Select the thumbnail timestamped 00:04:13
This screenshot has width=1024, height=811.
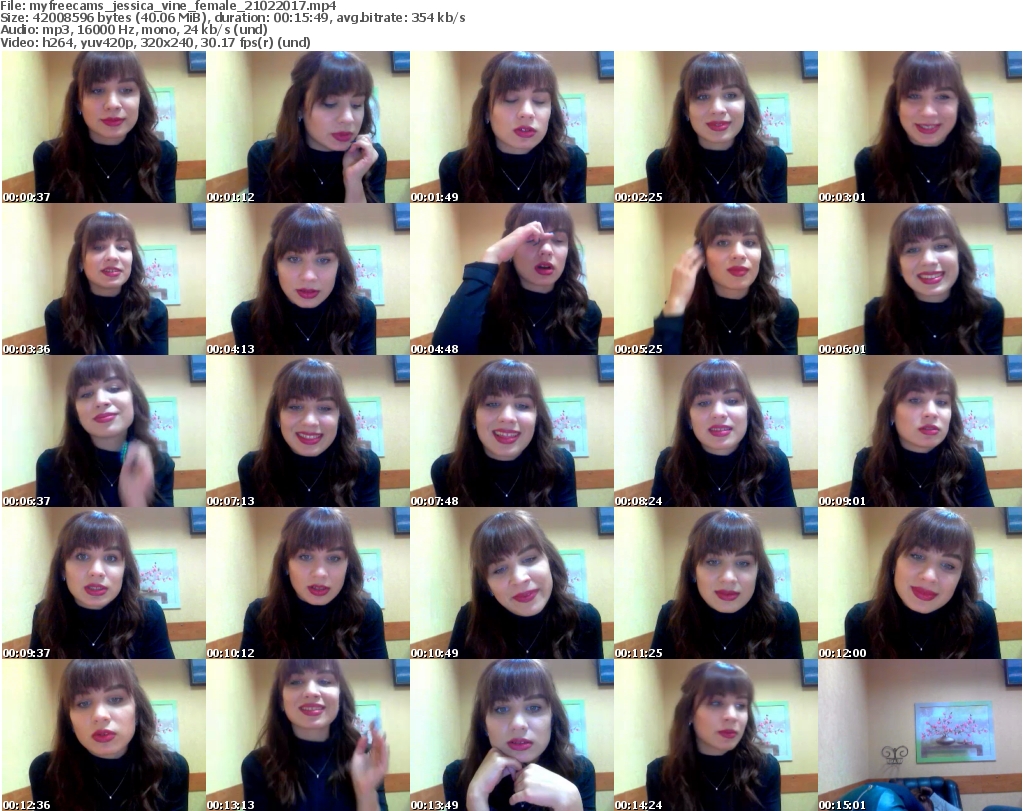(x=308, y=279)
